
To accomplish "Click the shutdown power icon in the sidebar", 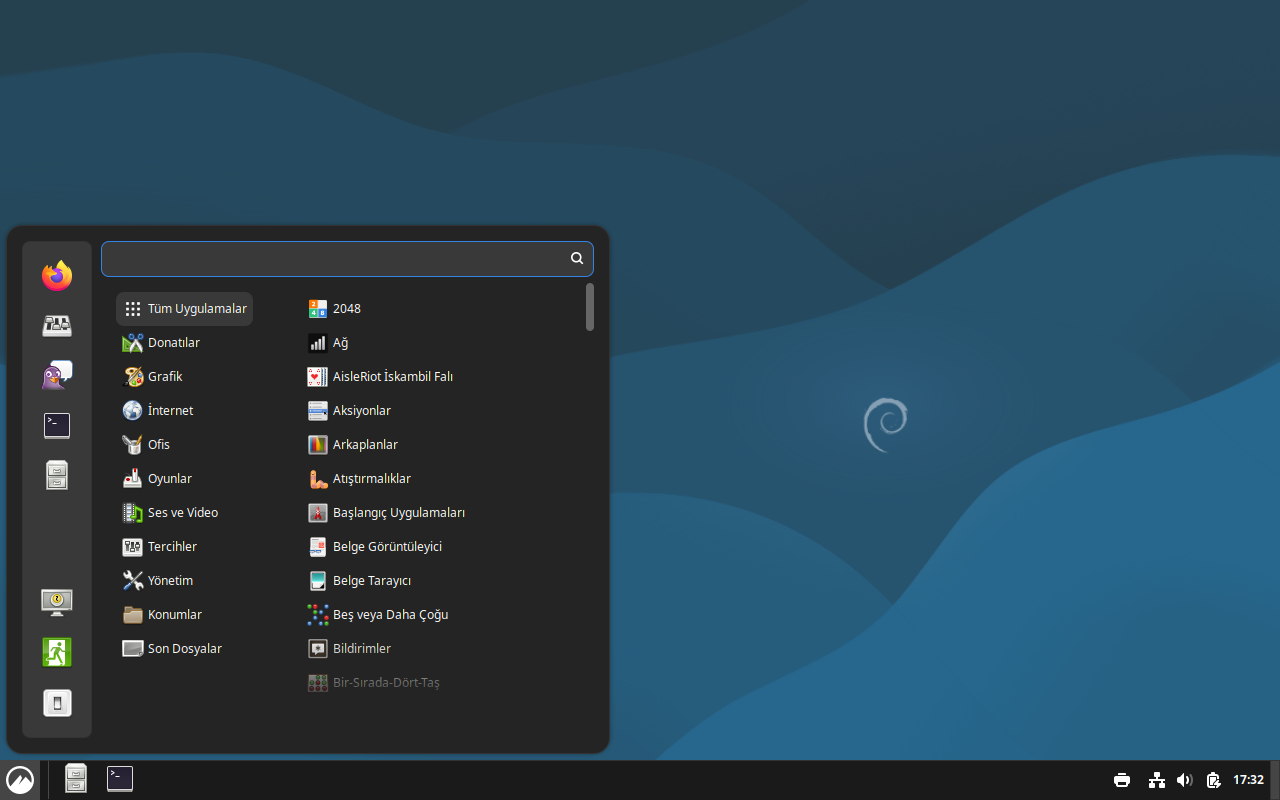I will tap(57, 703).
